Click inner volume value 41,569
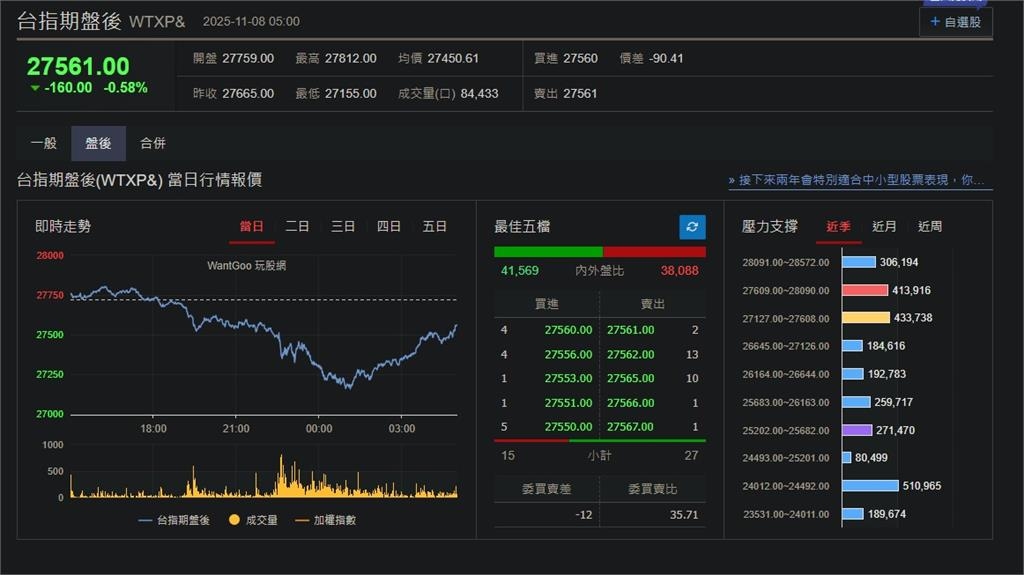This screenshot has height=575, width=1024. (520, 271)
